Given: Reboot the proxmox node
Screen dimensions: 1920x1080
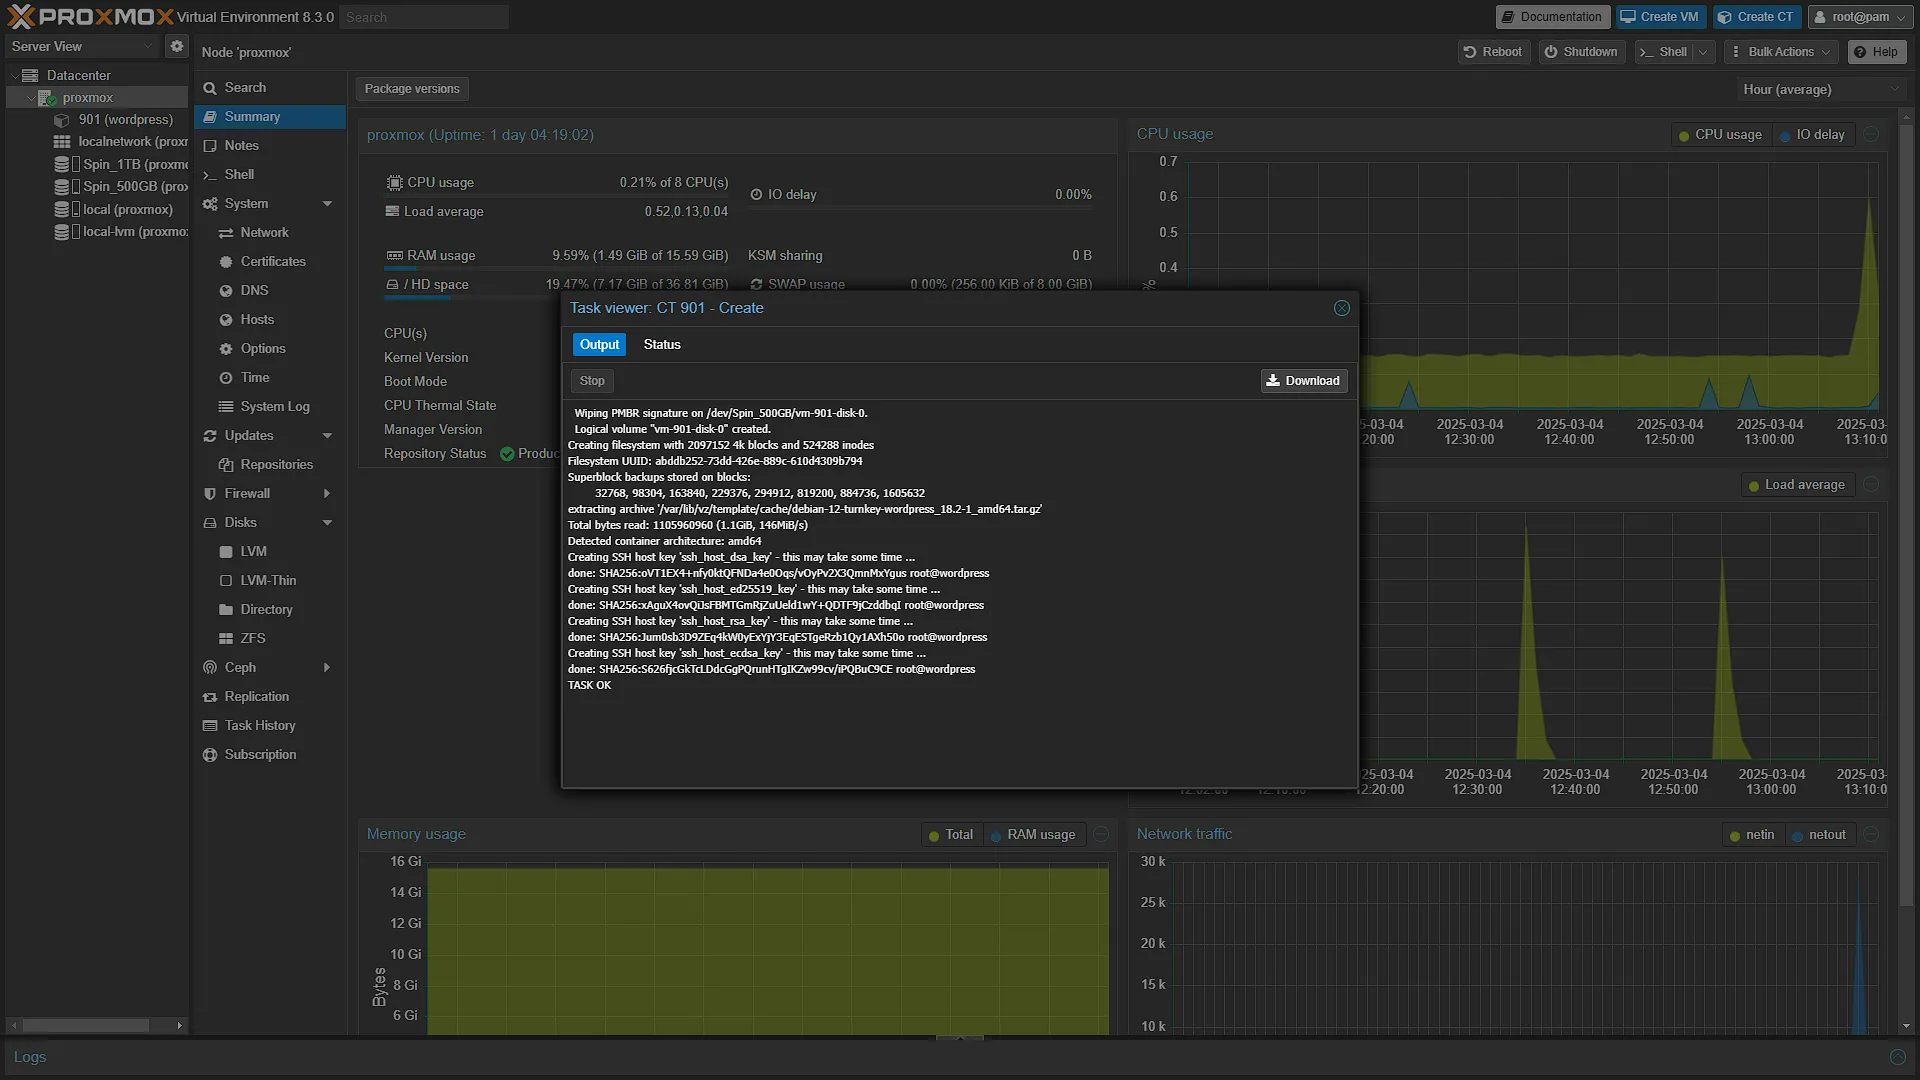Looking at the screenshot, I should point(1493,52).
